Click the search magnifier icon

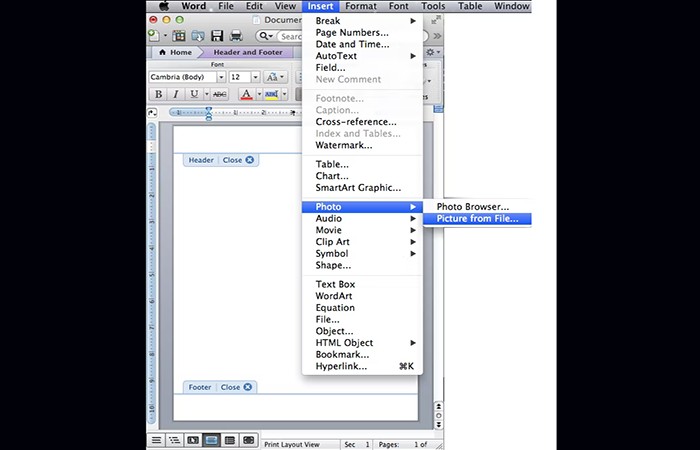click(x=263, y=36)
